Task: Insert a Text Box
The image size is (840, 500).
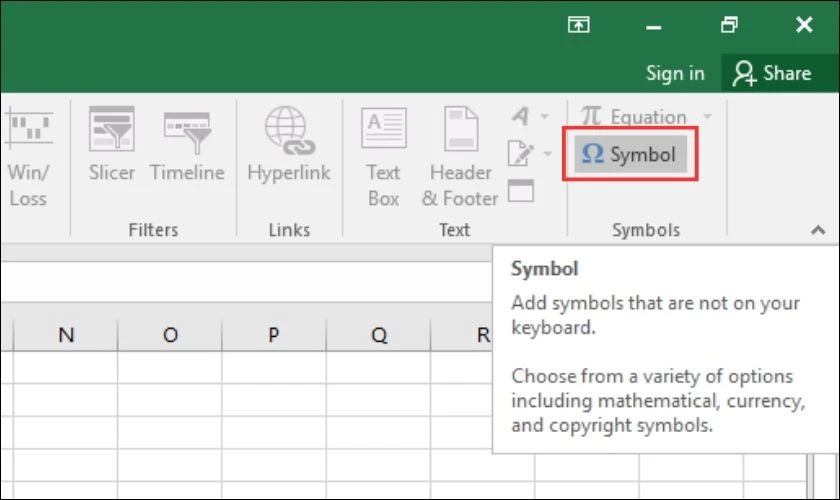Action: (384, 157)
